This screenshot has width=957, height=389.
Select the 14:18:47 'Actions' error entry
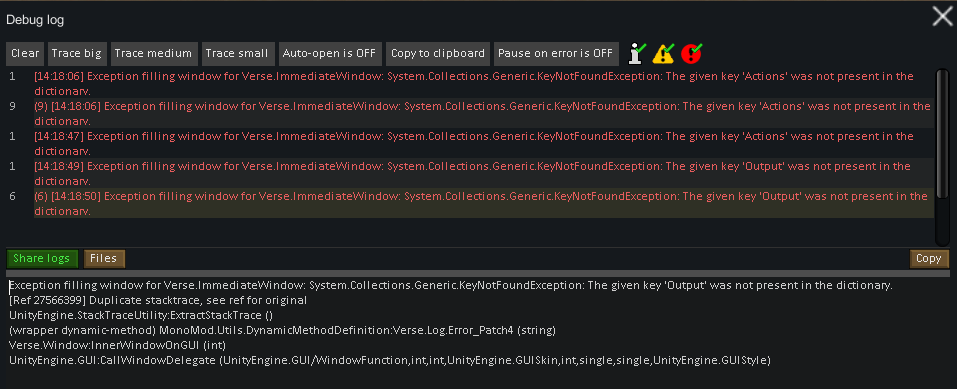pyautogui.click(x=470, y=144)
